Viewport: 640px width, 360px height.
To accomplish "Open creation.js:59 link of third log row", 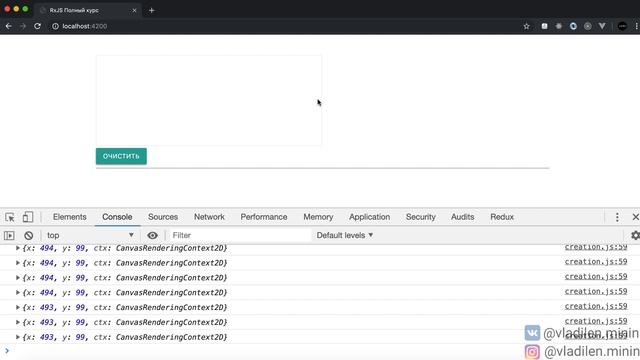I will coord(596,276).
